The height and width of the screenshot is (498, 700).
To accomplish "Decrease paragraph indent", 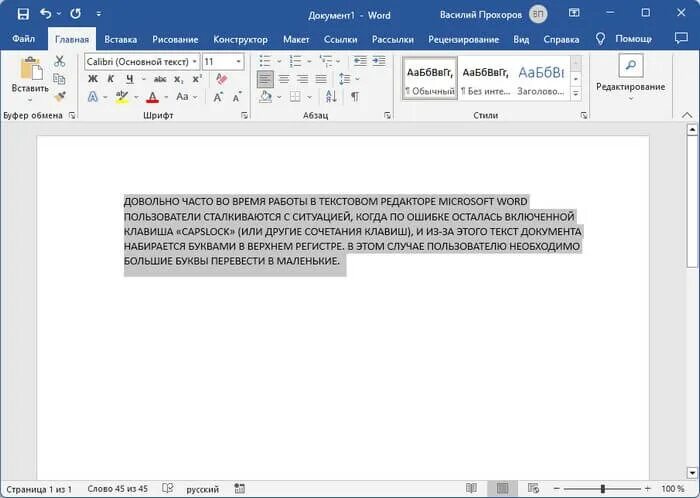I will [x=360, y=61].
